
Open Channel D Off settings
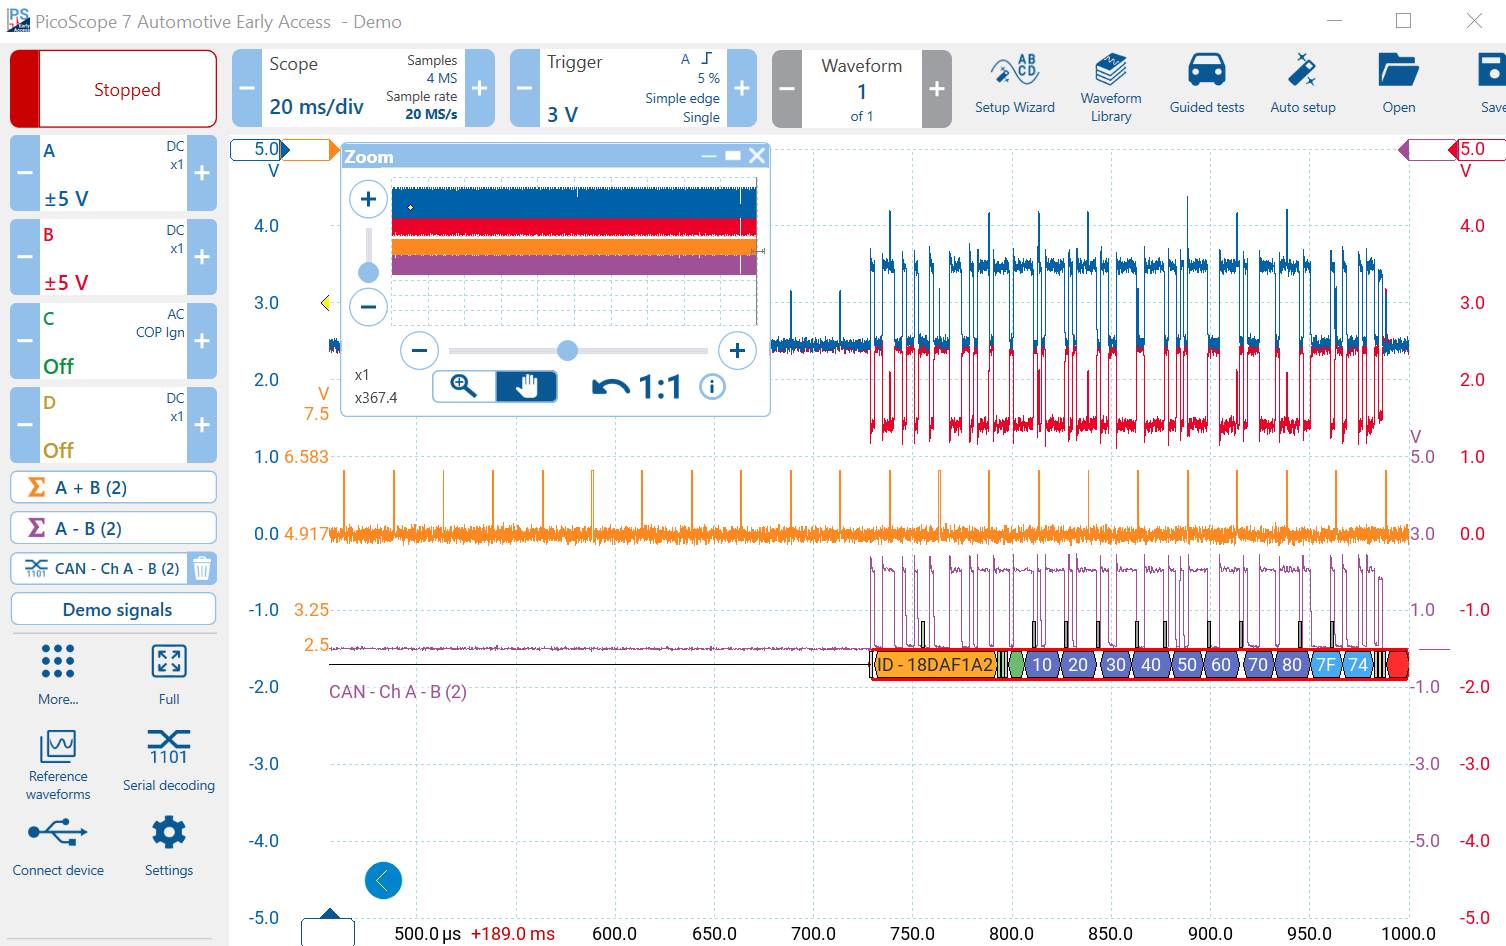(113, 425)
